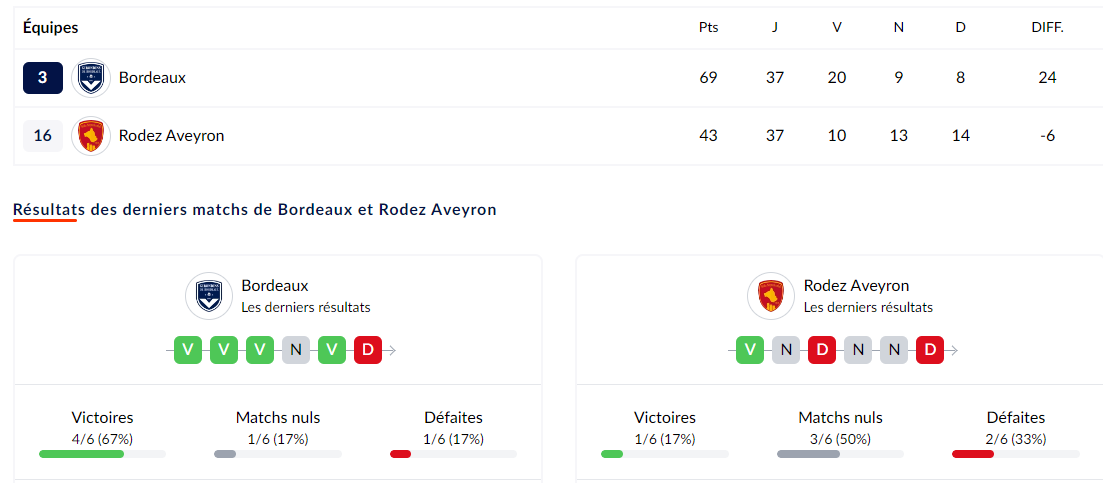
Task: Click Bordeaux's first green V badge
Action: coord(189,350)
